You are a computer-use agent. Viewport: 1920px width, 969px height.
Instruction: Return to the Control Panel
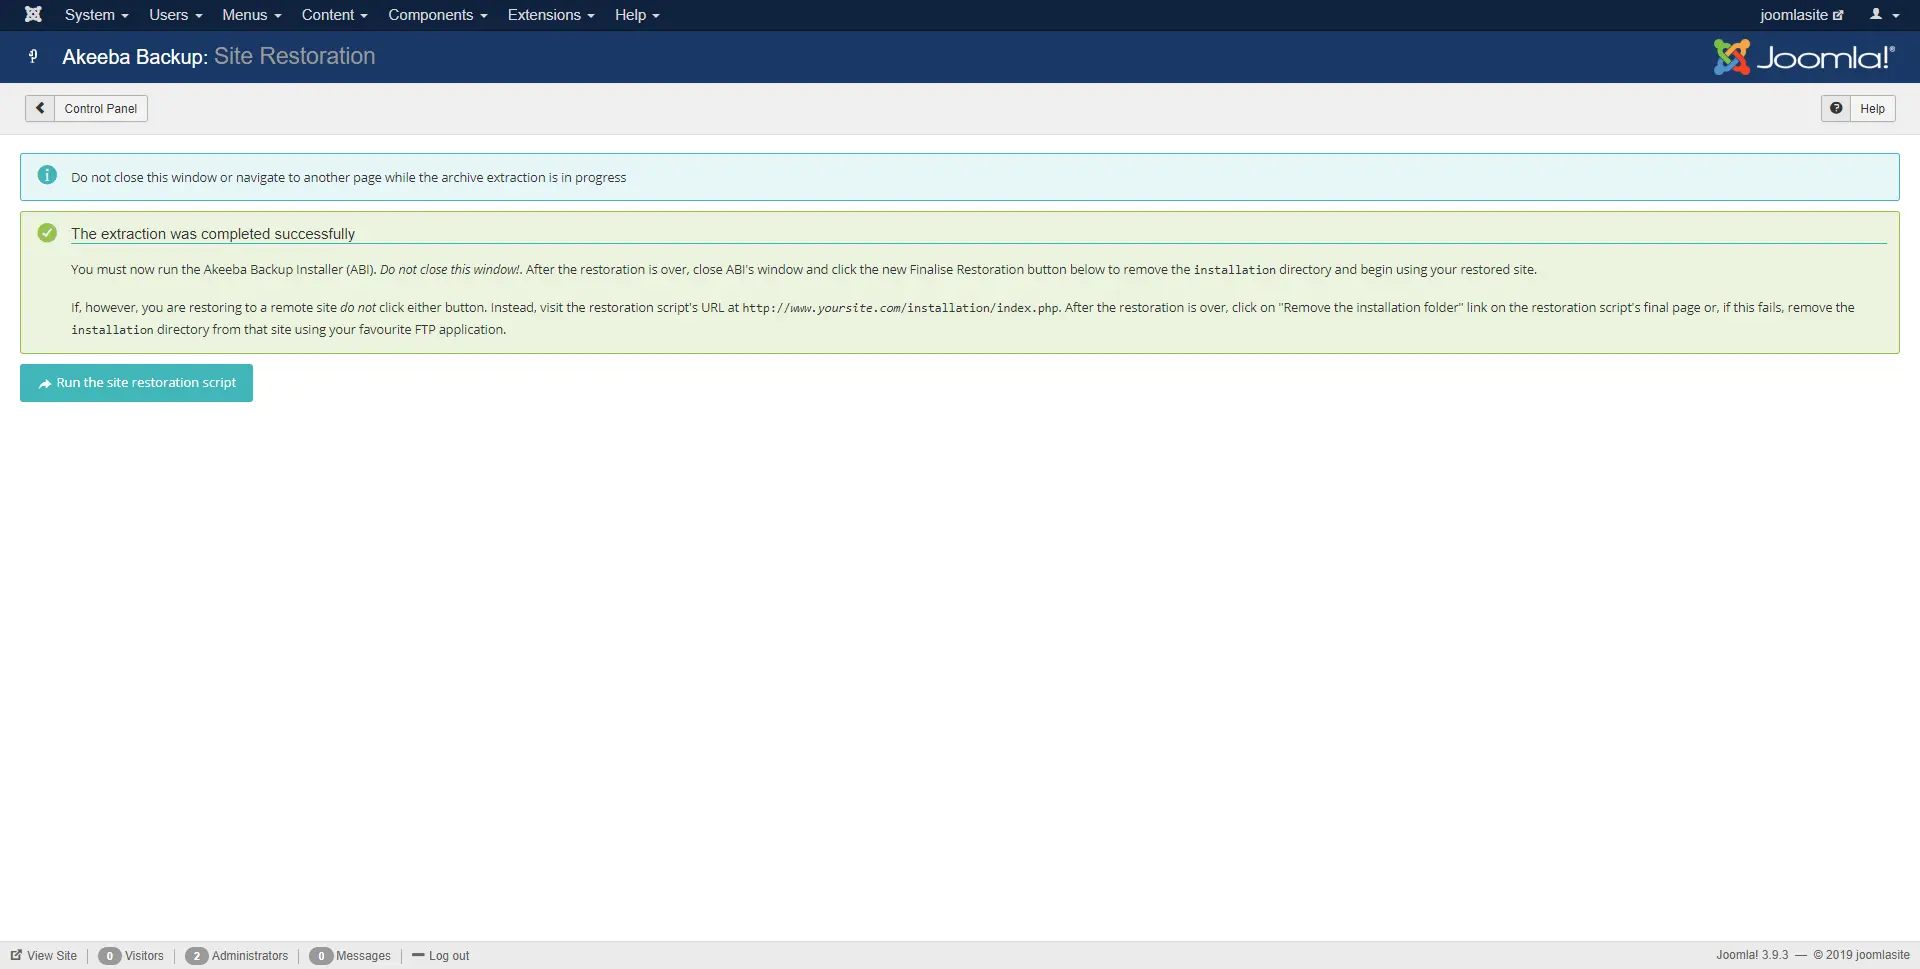point(100,108)
